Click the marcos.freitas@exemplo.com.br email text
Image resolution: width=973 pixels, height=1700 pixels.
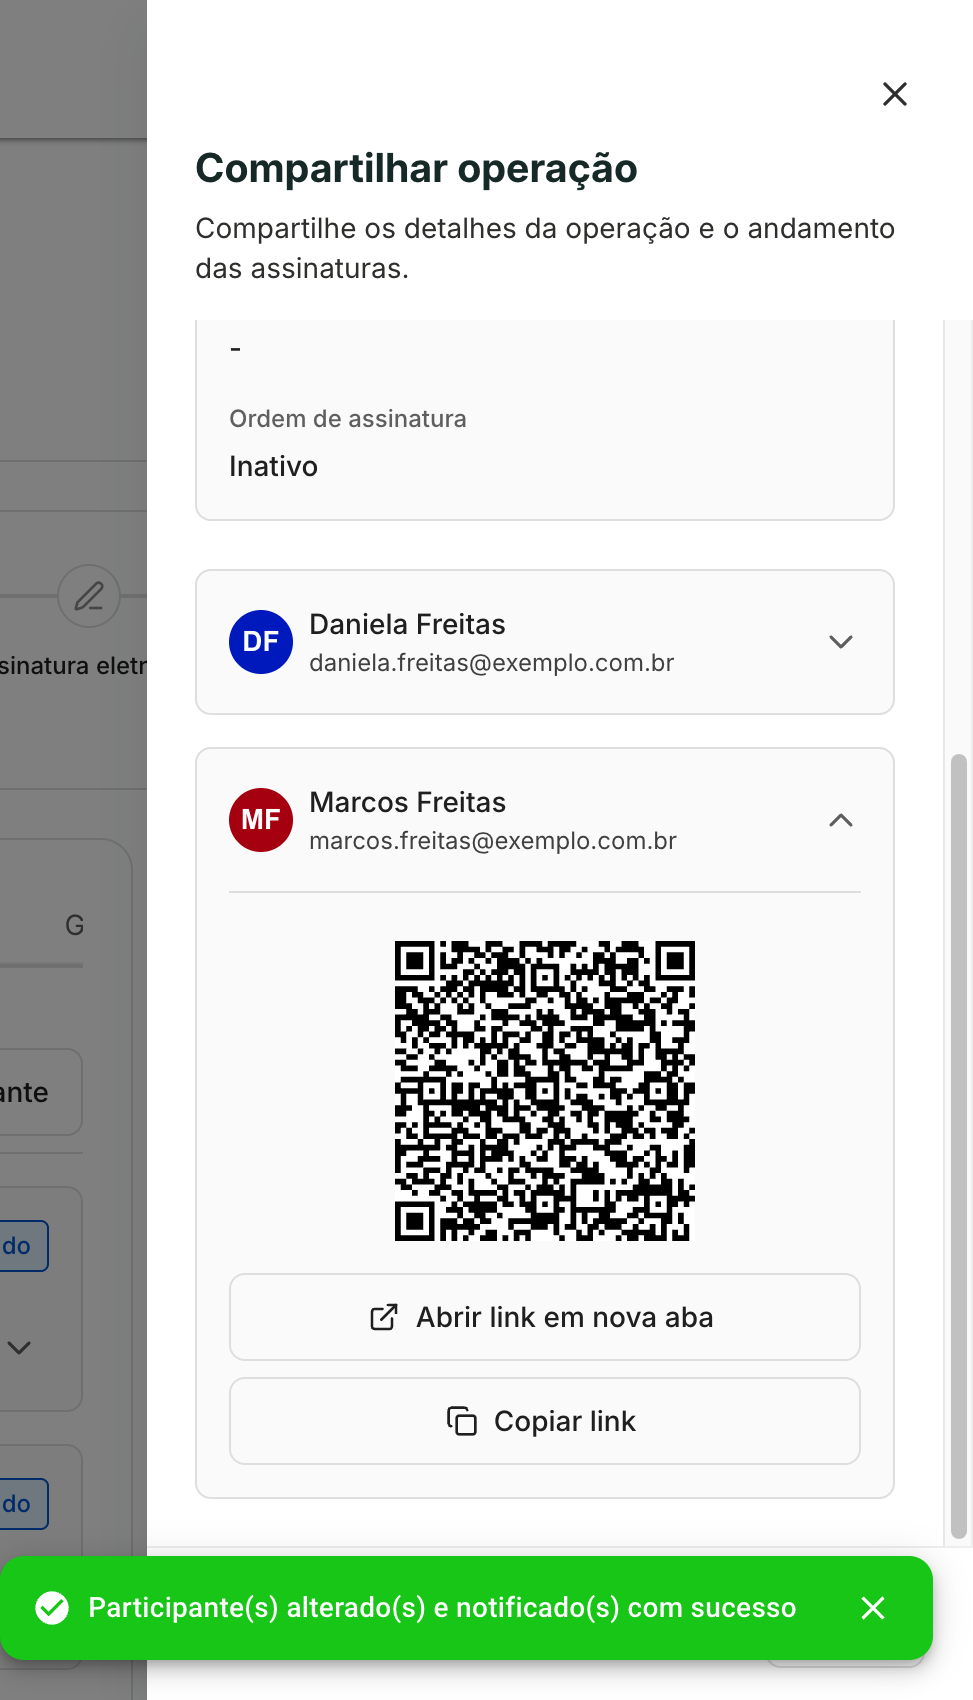click(x=493, y=841)
